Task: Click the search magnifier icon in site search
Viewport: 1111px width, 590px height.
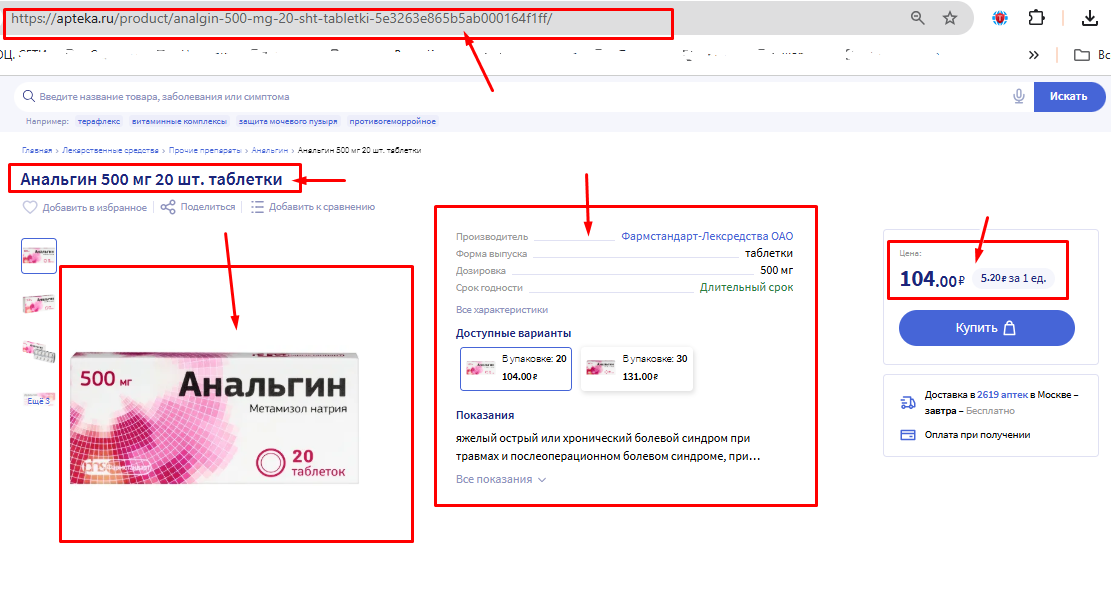Action: (28, 96)
